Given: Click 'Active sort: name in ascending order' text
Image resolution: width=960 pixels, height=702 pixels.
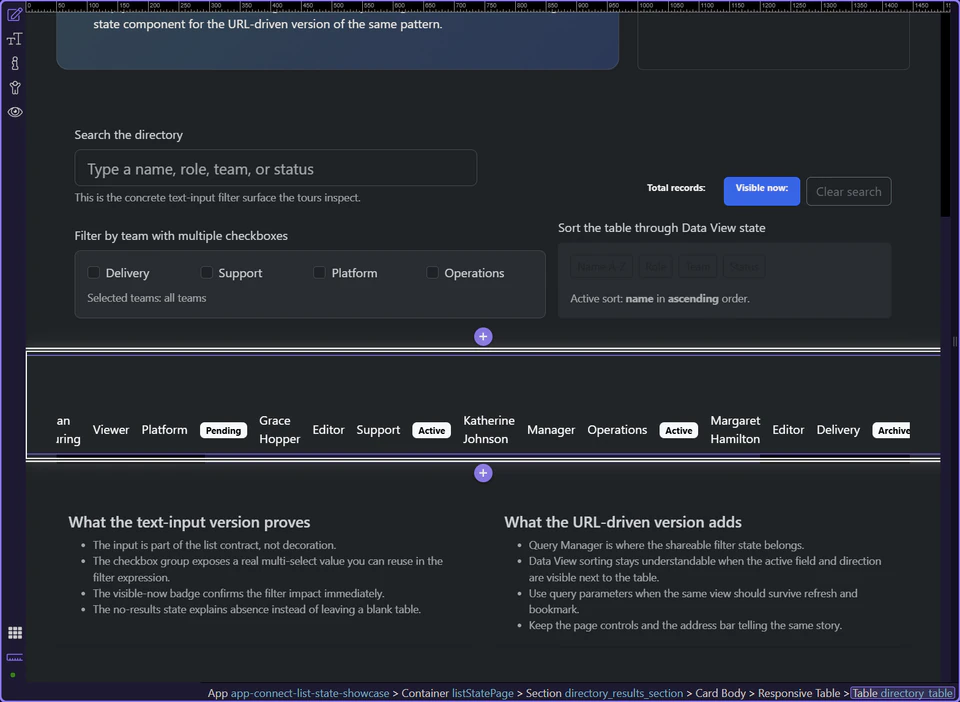Looking at the screenshot, I should click(660, 299).
